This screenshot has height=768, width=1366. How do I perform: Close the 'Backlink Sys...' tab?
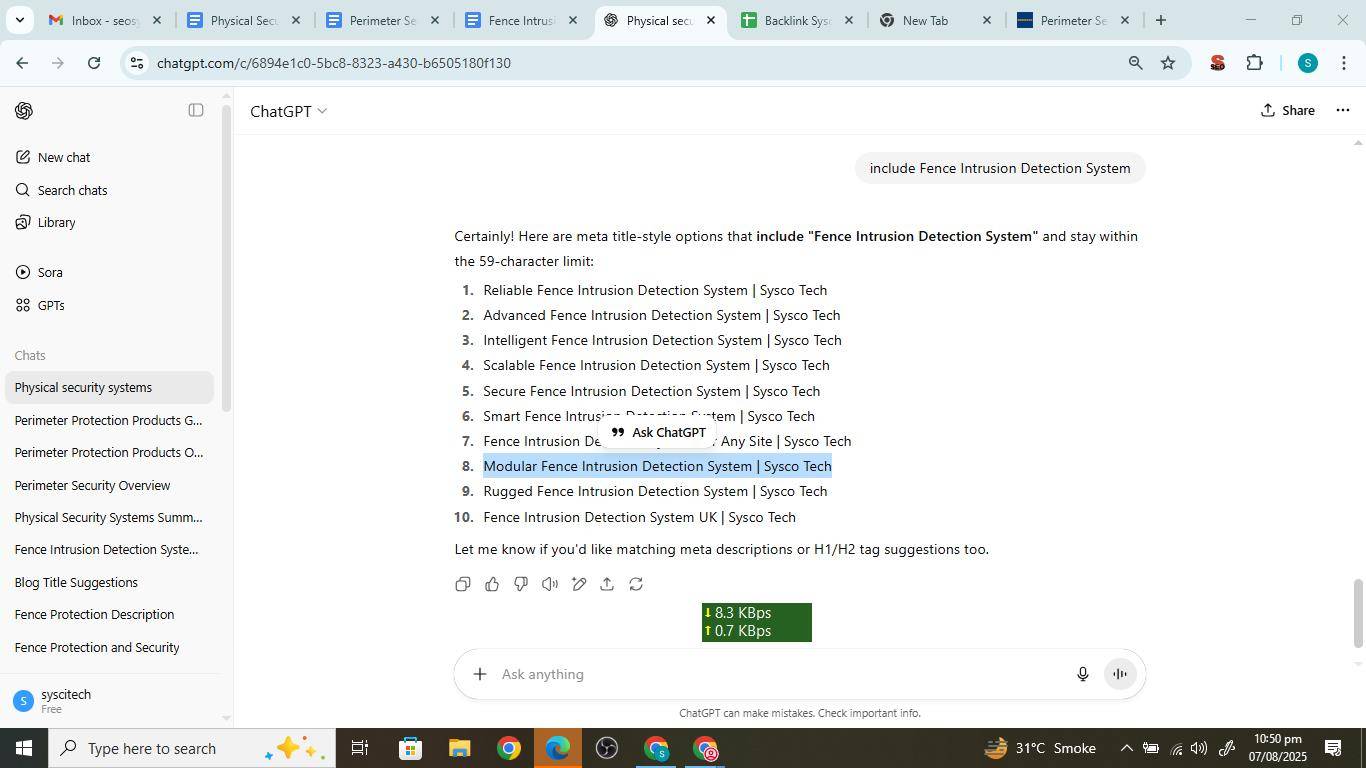(x=848, y=20)
